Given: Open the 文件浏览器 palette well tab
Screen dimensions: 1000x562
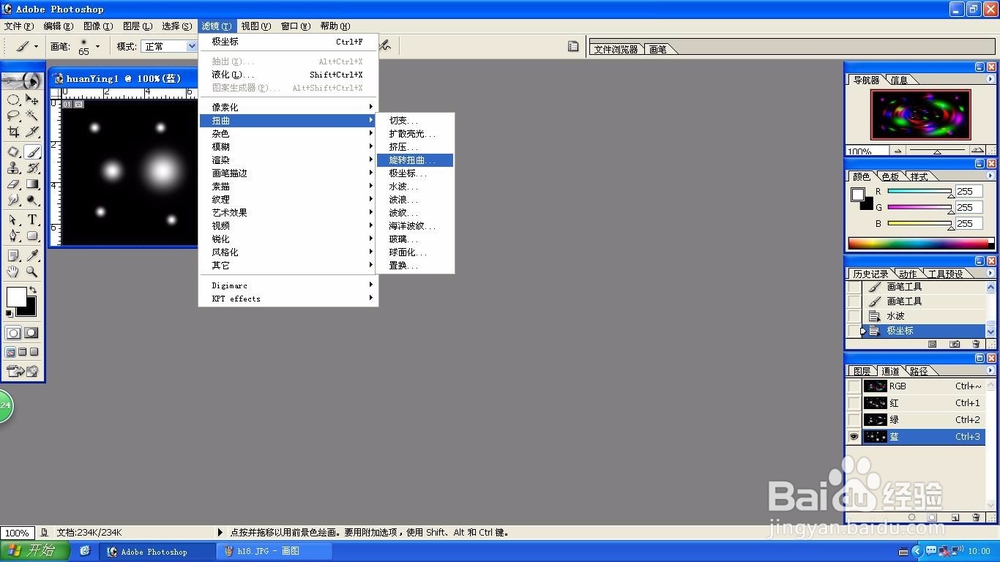Looking at the screenshot, I should [615, 49].
